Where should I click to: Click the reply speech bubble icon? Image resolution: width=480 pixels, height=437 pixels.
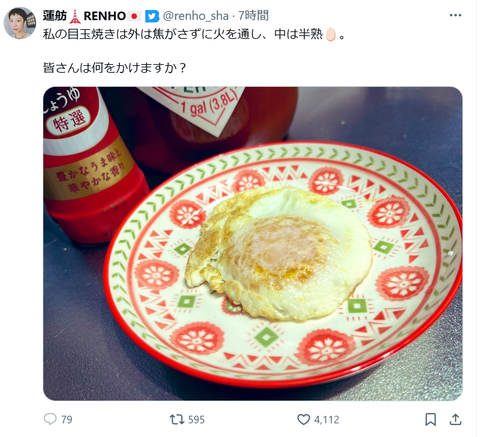coord(50,419)
